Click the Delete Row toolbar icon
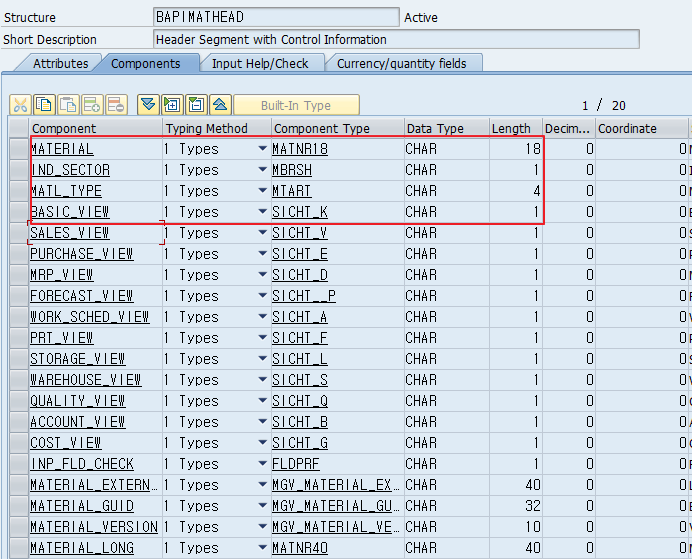Screen dimensions: 692x559 click(117, 105)
